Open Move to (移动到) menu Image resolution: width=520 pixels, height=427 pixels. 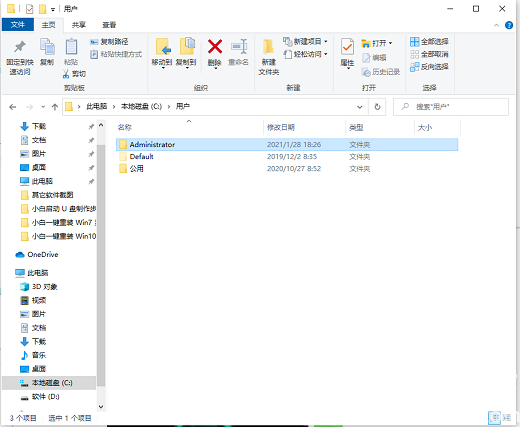(x=162, y=53)
